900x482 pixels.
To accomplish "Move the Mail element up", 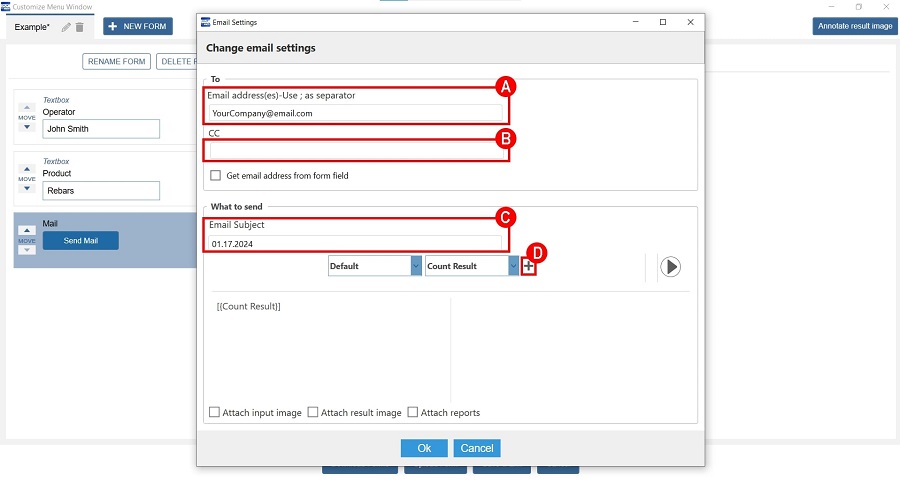I will tap(27, 230).
